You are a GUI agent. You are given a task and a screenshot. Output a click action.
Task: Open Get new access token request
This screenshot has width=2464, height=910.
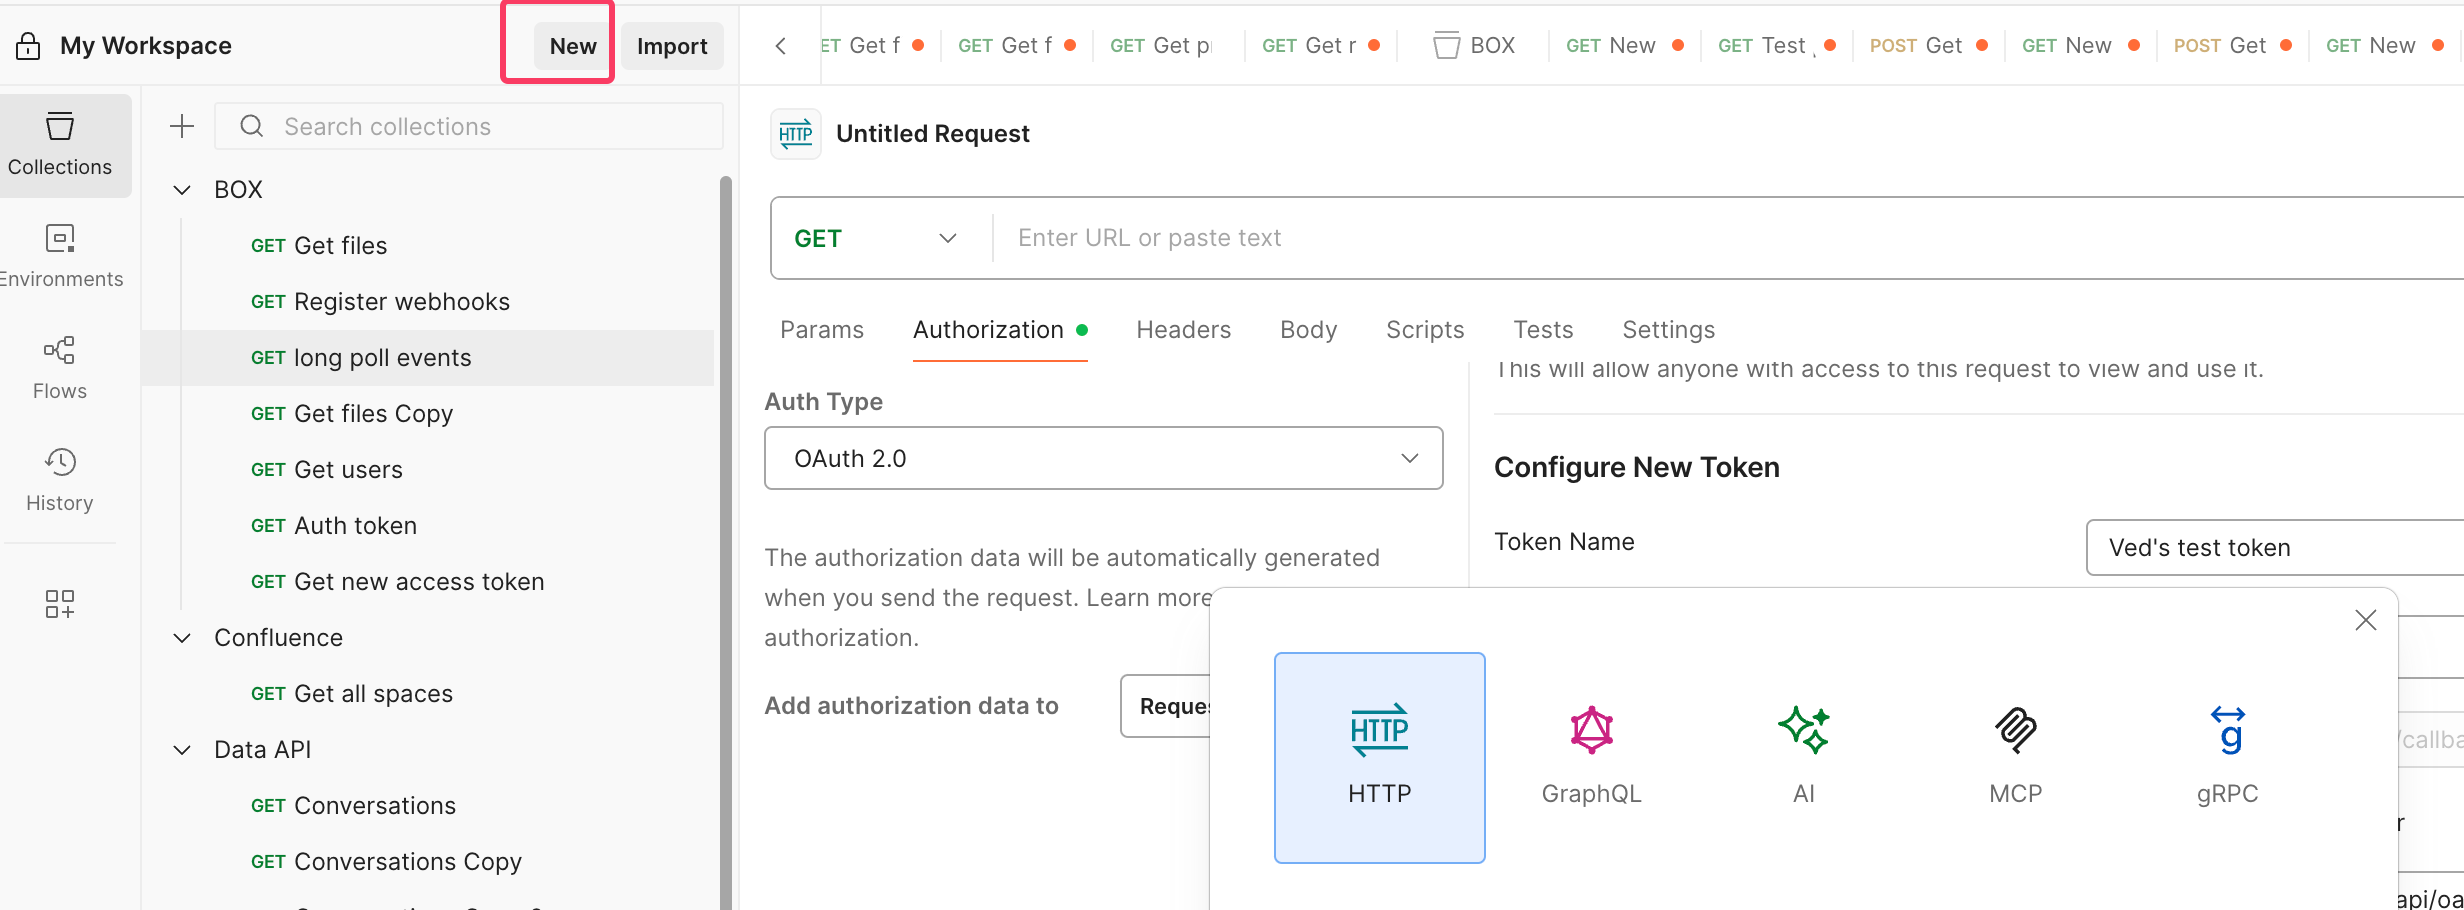[428, 582]
